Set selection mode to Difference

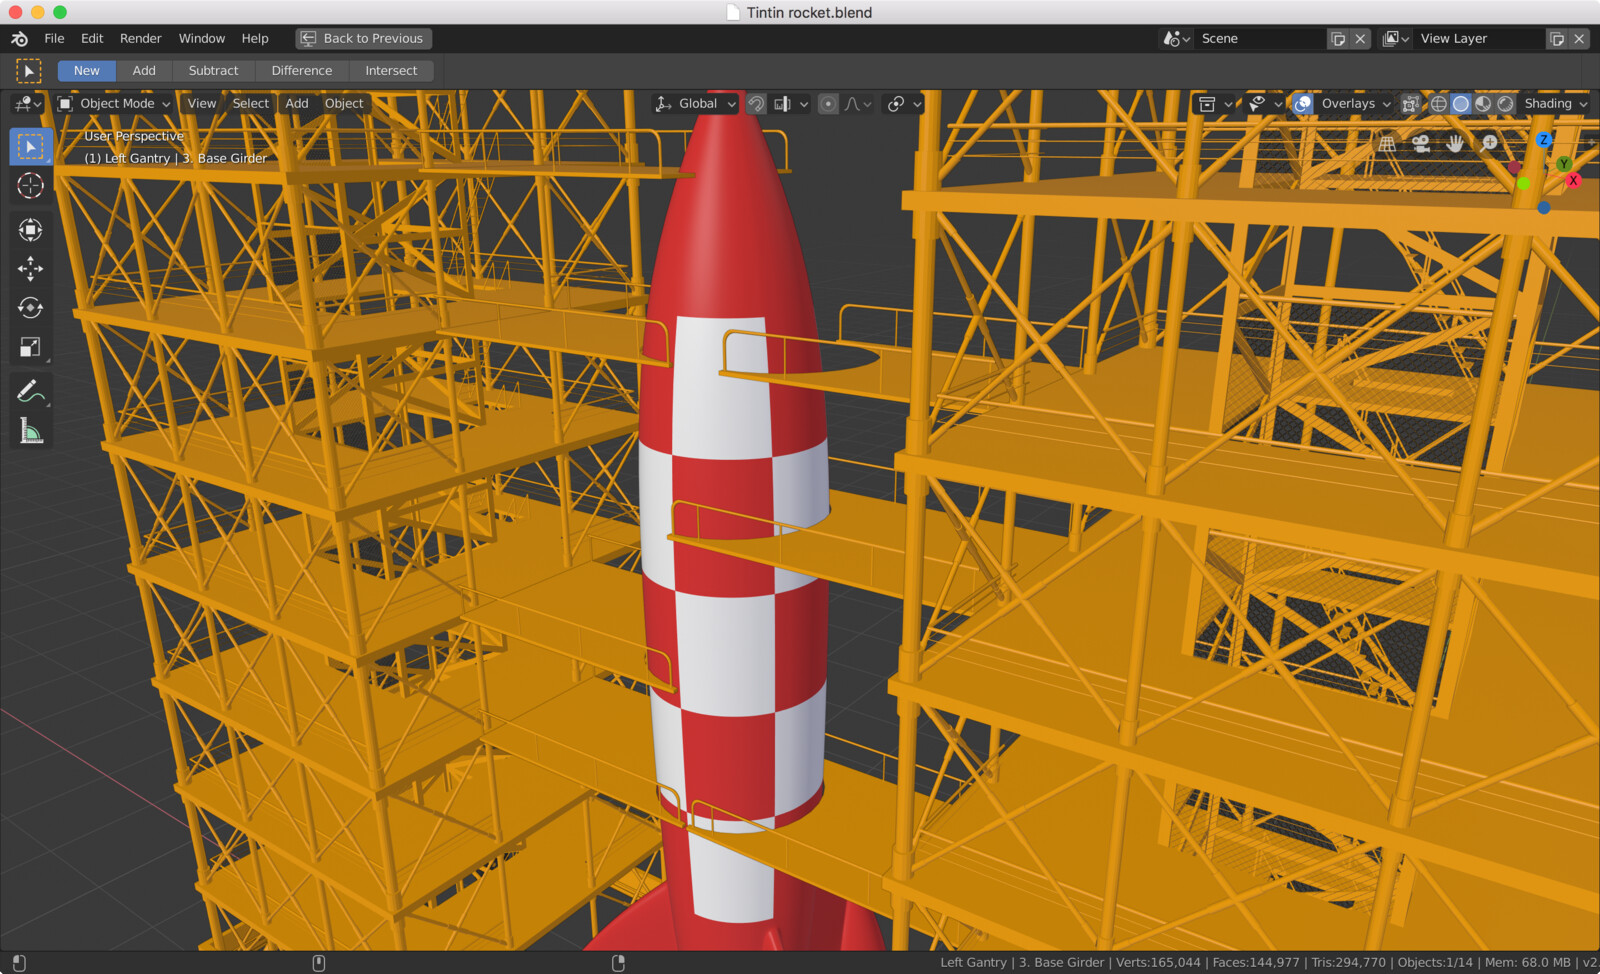[x=302, y=70]
